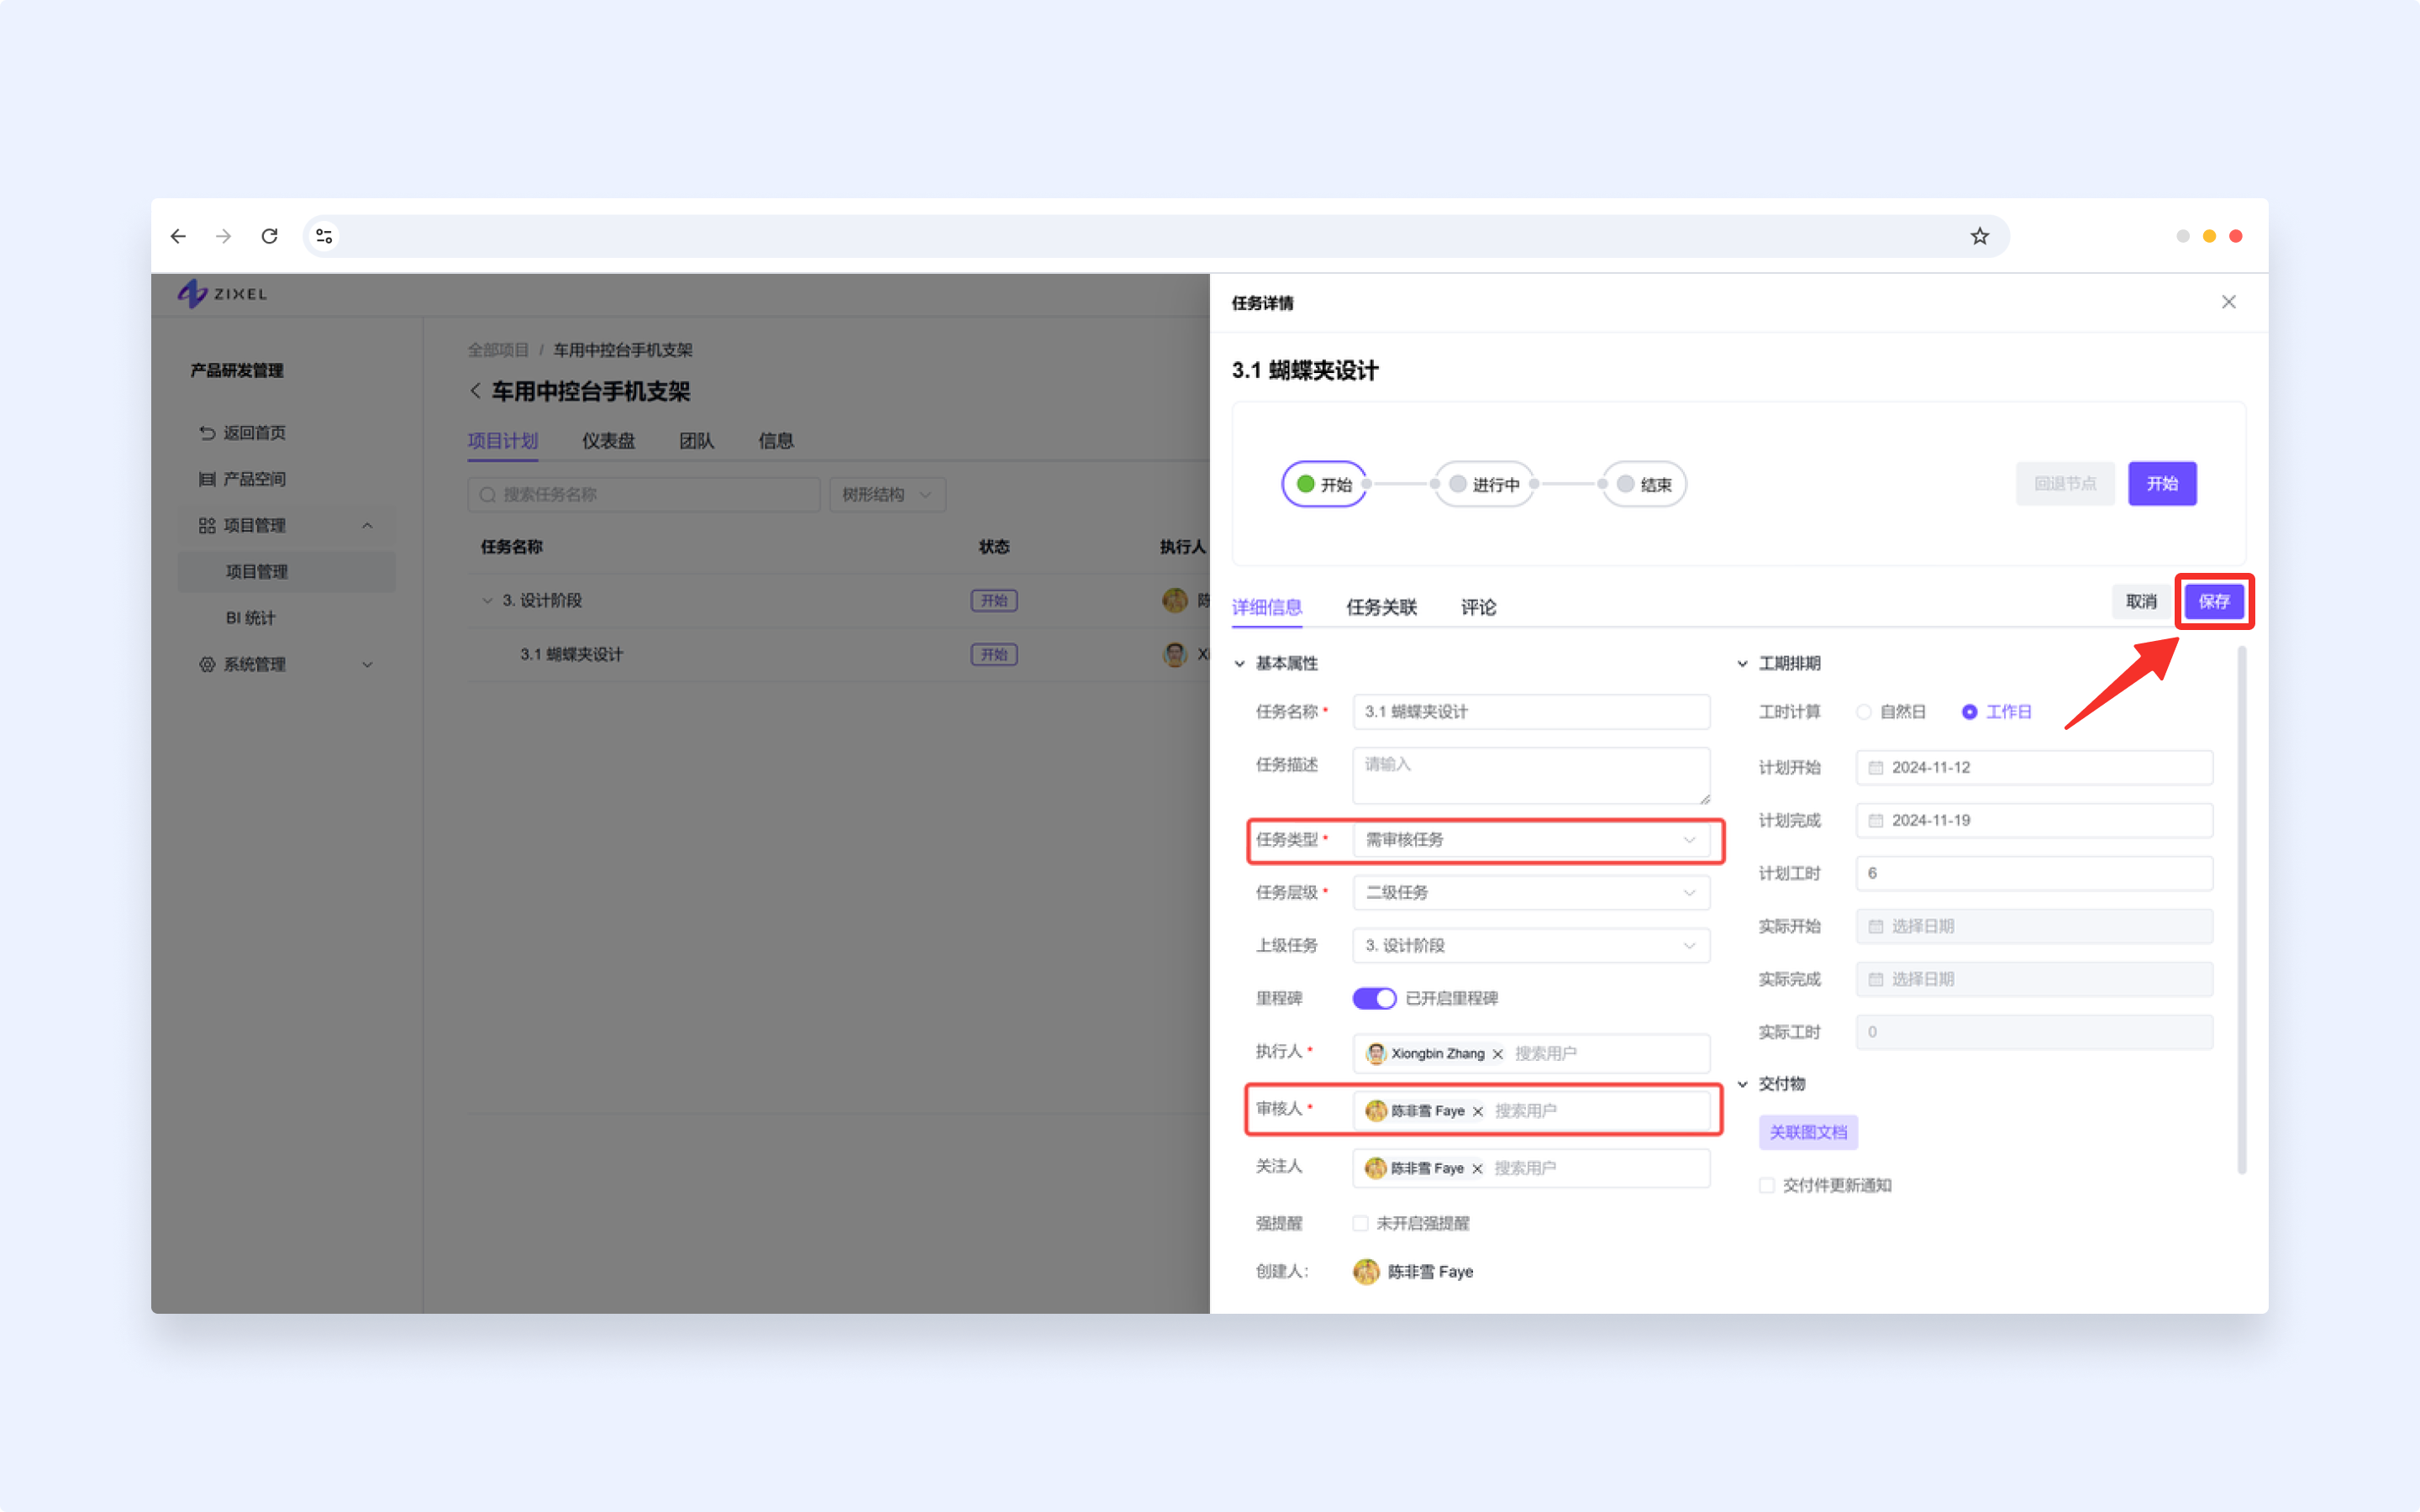Screen dimensions: 2420x1512
Task: Collapse the 工期排期 section
Action: [x=1743, y=664]
